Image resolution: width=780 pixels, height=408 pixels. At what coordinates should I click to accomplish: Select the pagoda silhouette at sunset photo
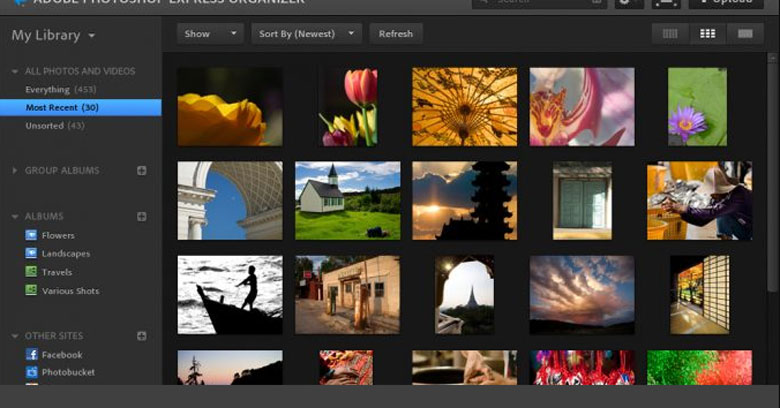[x=465, y=201]
